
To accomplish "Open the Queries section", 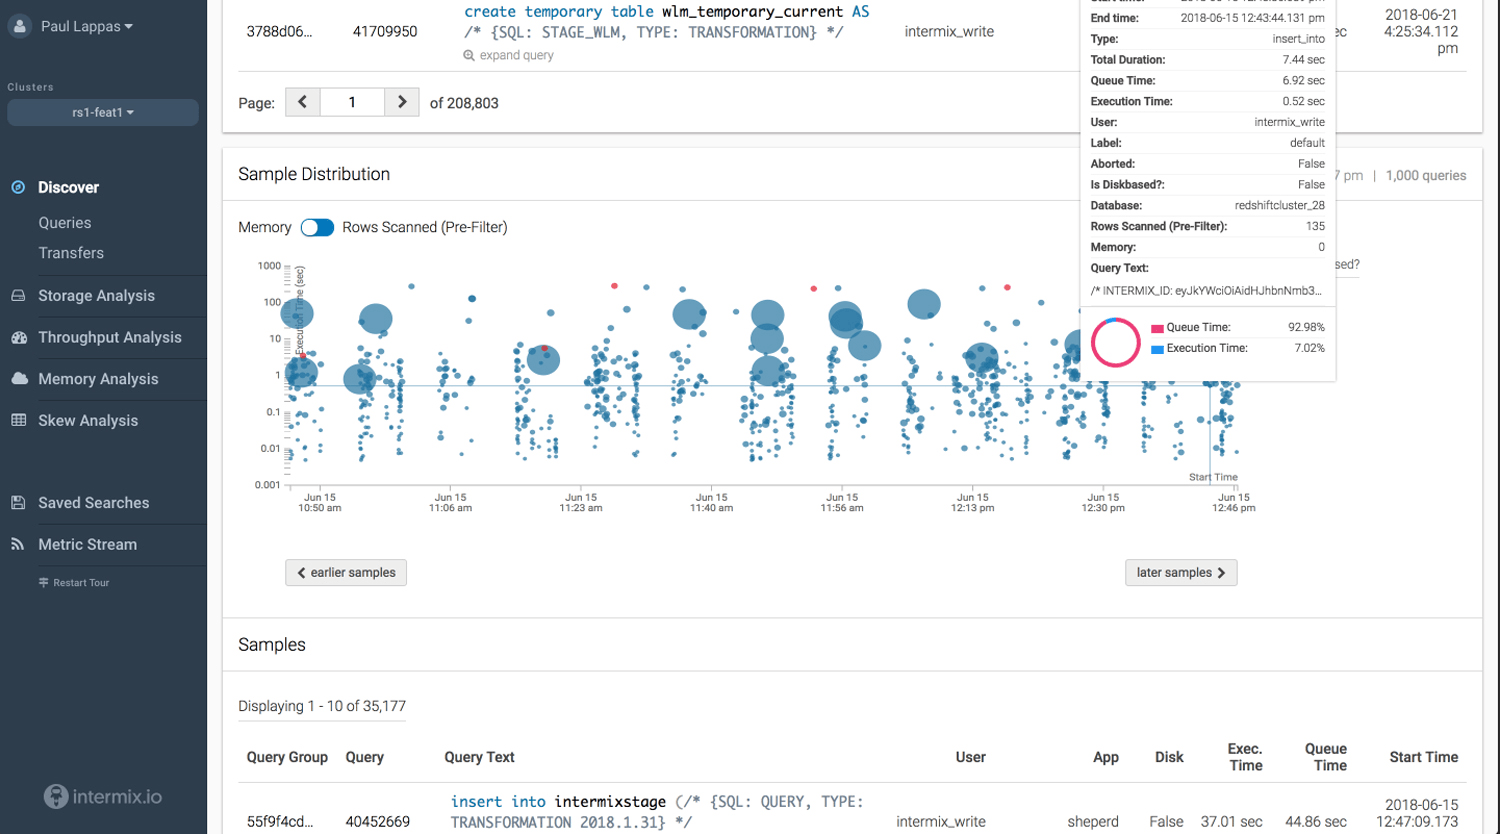I will click(x=65, y=223).
